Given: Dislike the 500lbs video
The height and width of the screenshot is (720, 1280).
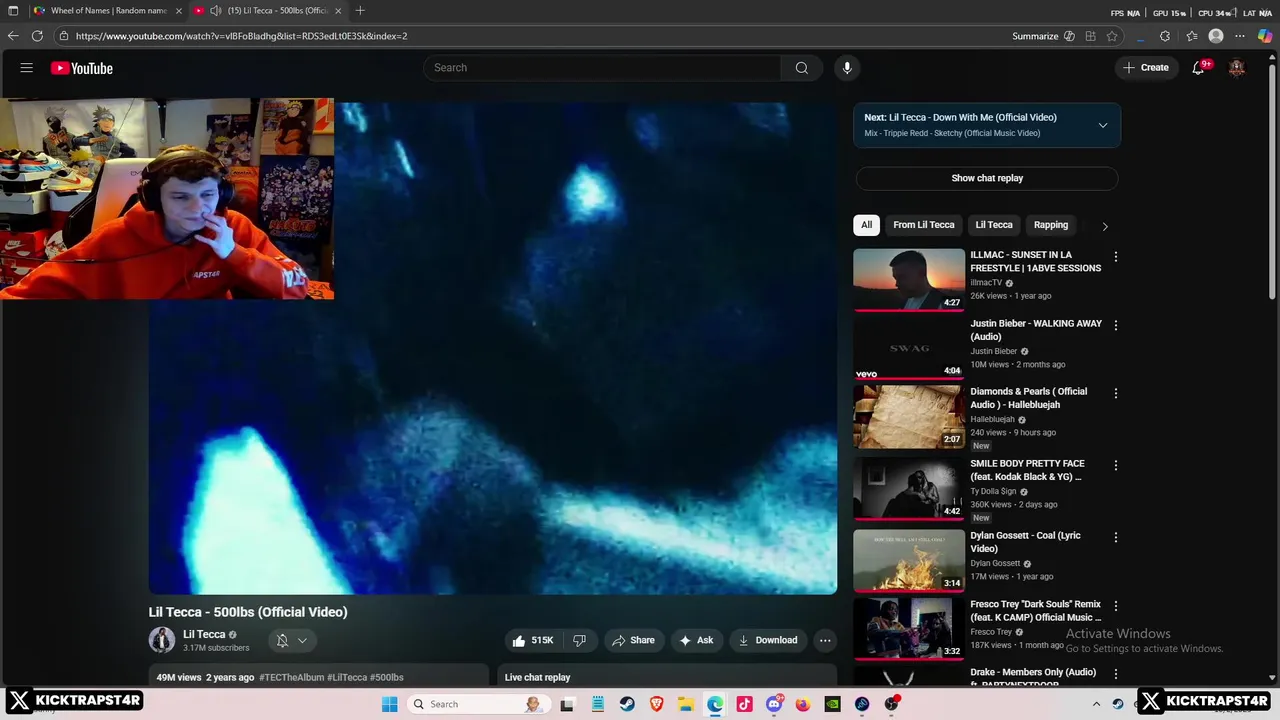Looking at the screenshot, I should pyautogui.click(x=579, y=640).
